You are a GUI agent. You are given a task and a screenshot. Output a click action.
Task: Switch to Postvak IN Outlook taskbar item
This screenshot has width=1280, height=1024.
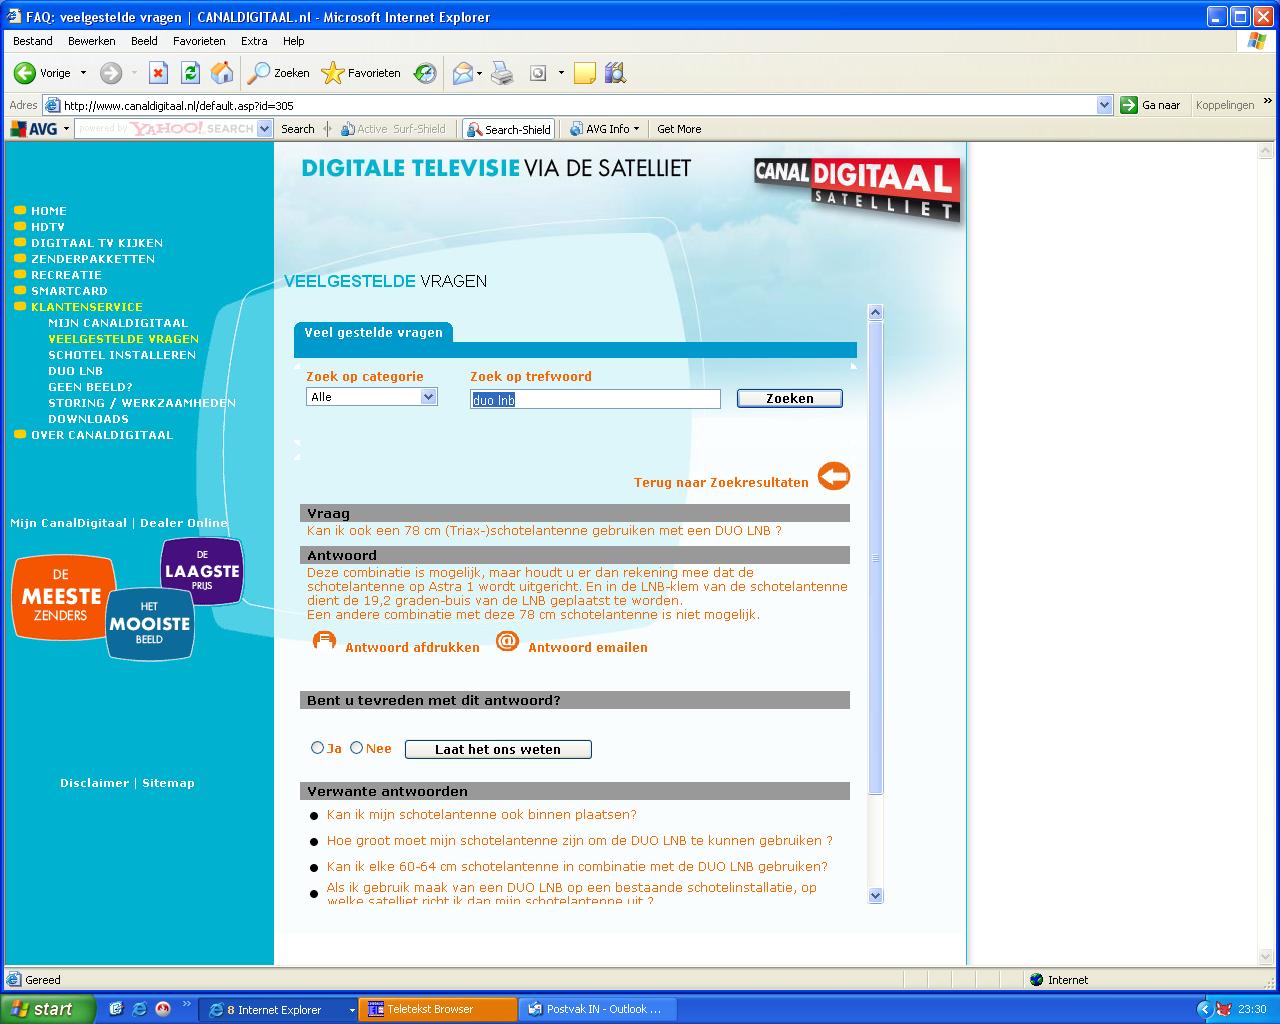tap(598, 1010)
